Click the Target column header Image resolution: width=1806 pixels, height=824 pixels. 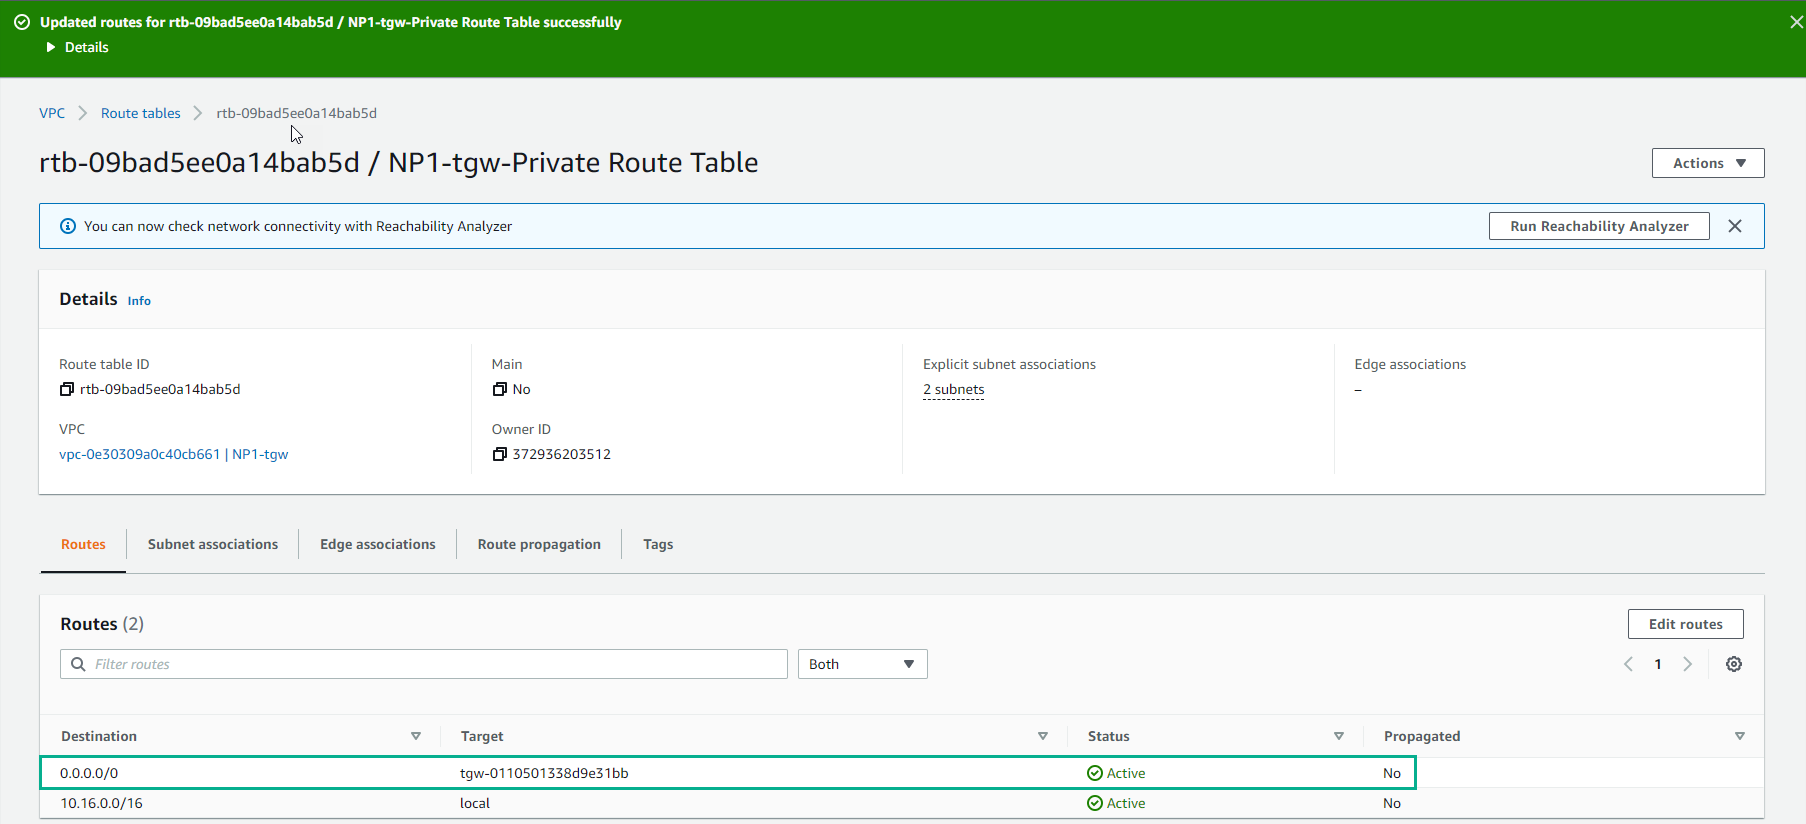click(x=482, y=736)
